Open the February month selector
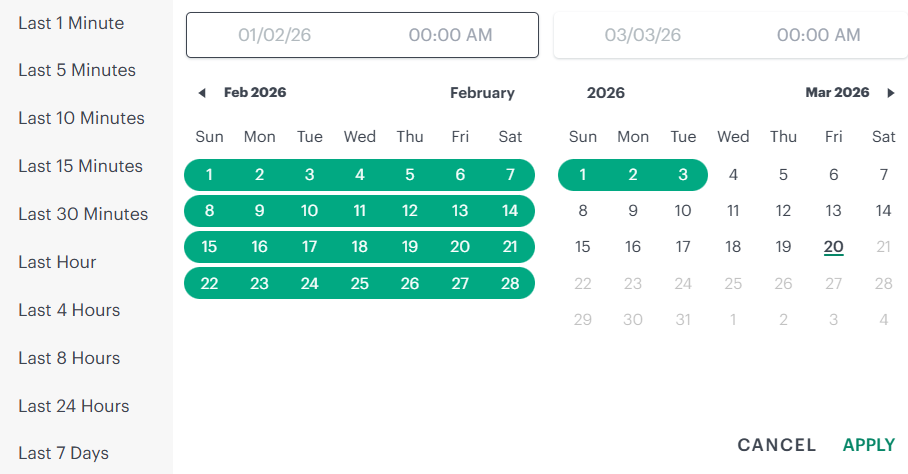 pos(482,93)
